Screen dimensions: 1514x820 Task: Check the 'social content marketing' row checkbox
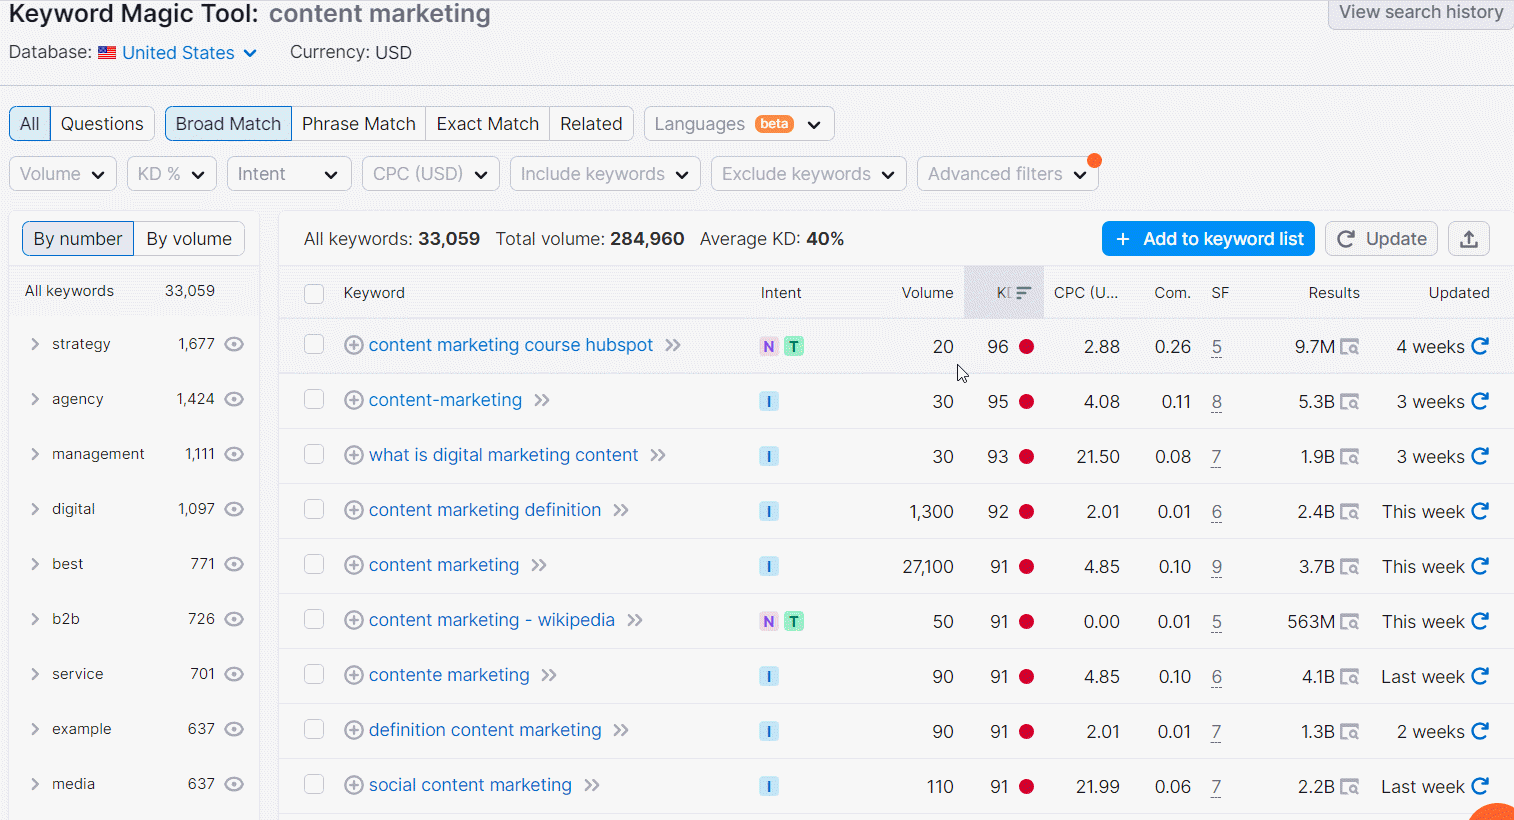coord(314,784)
